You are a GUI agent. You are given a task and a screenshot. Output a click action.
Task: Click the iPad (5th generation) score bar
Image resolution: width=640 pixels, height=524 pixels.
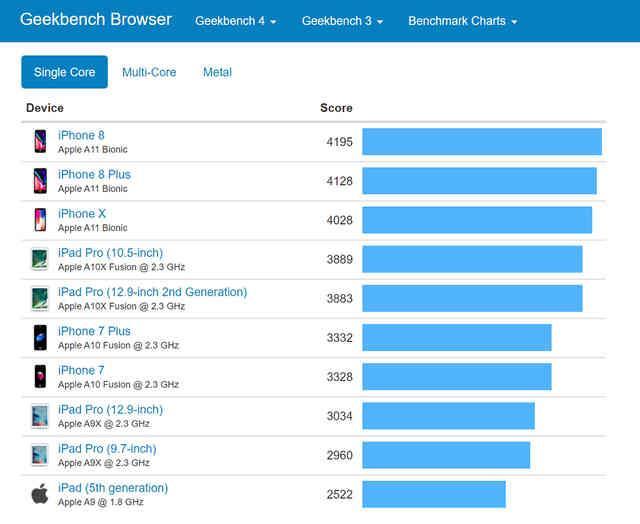pyautogui.click(x=434, y=494)
